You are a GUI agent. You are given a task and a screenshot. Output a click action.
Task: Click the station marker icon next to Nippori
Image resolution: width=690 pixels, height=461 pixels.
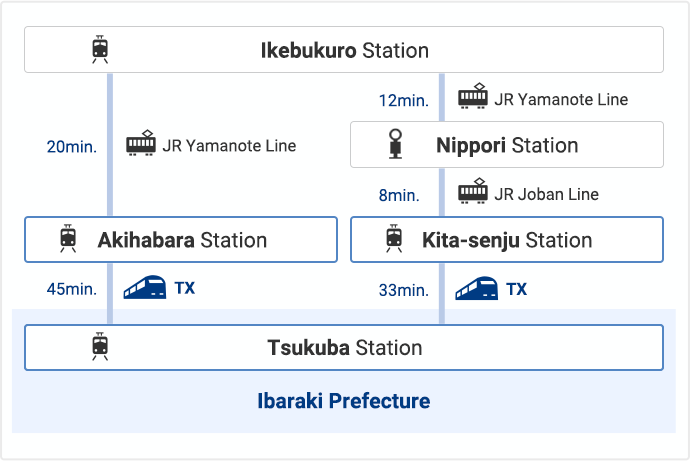[395, 143]
